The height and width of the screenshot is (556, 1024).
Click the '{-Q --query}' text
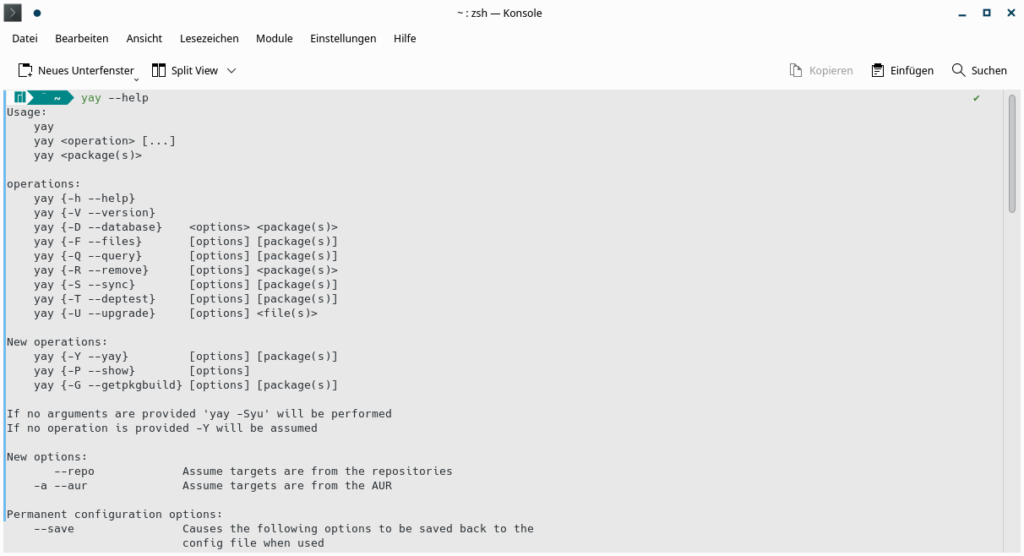(x=101, y=256)
